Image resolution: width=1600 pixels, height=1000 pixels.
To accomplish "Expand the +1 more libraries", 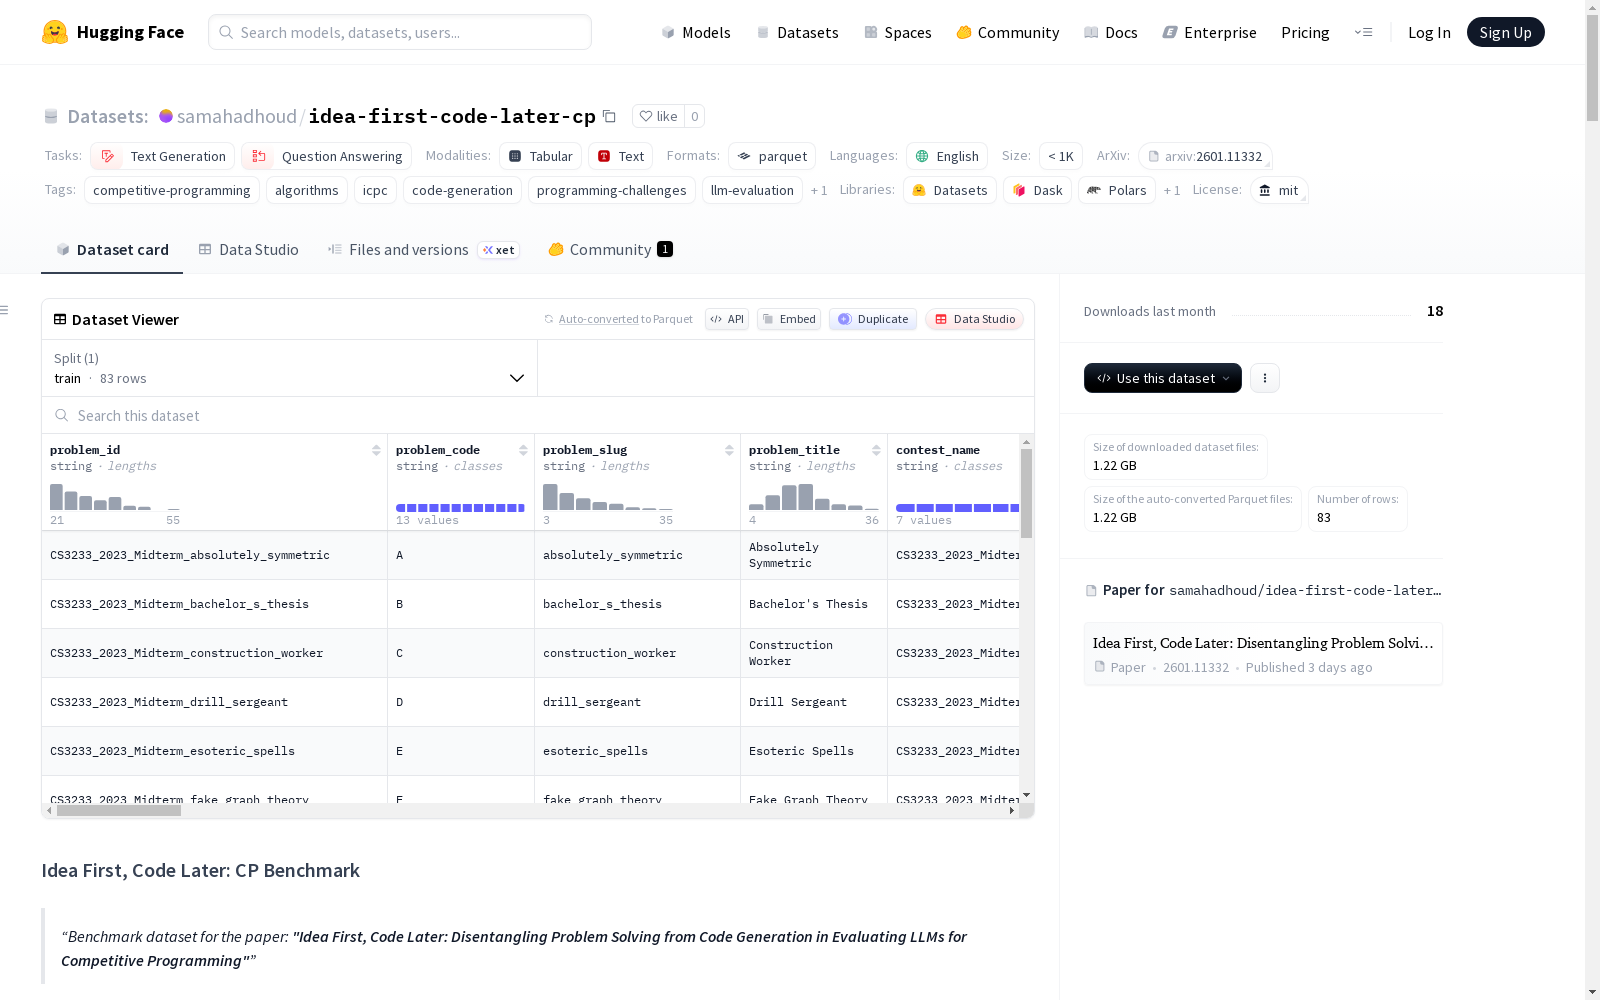I will point(1172,190).
